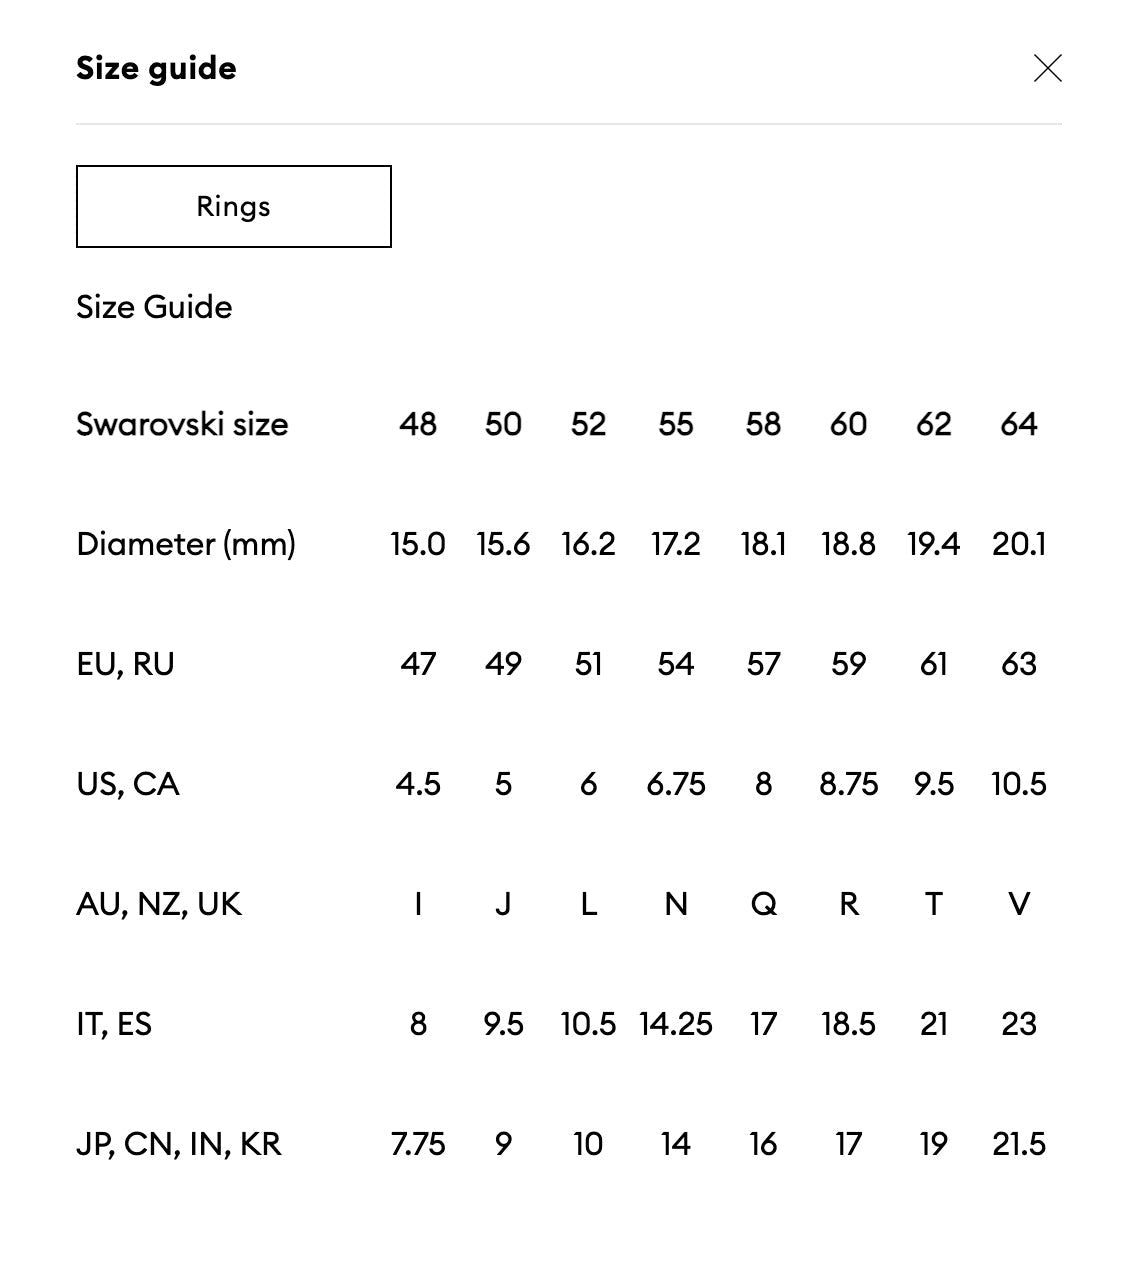
Task: Click the Size Guide subheading text
Action: [154, 307]
